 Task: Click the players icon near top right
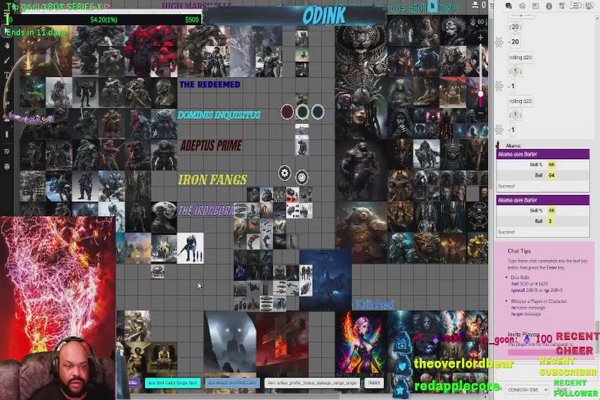[476, 5]
